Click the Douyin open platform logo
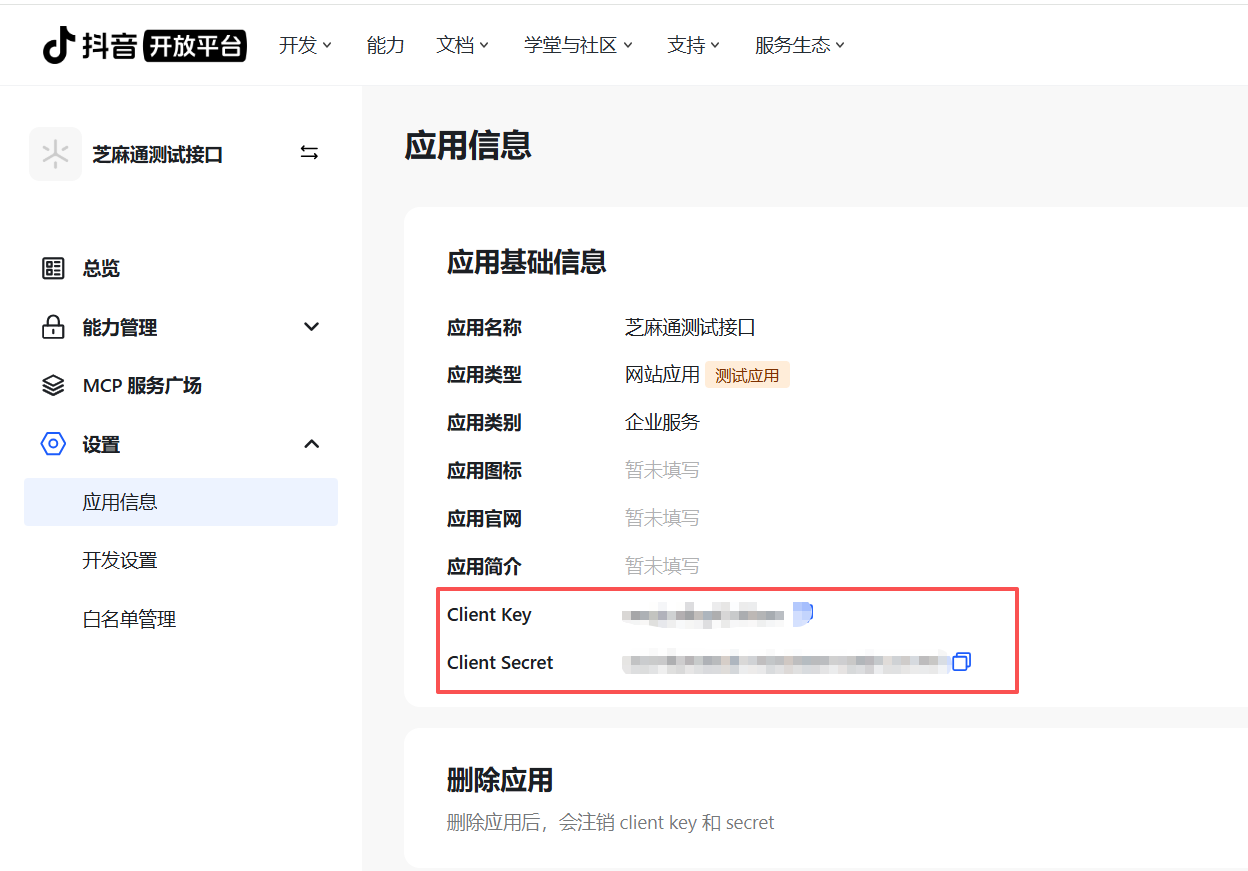 (x=144, y=45)
